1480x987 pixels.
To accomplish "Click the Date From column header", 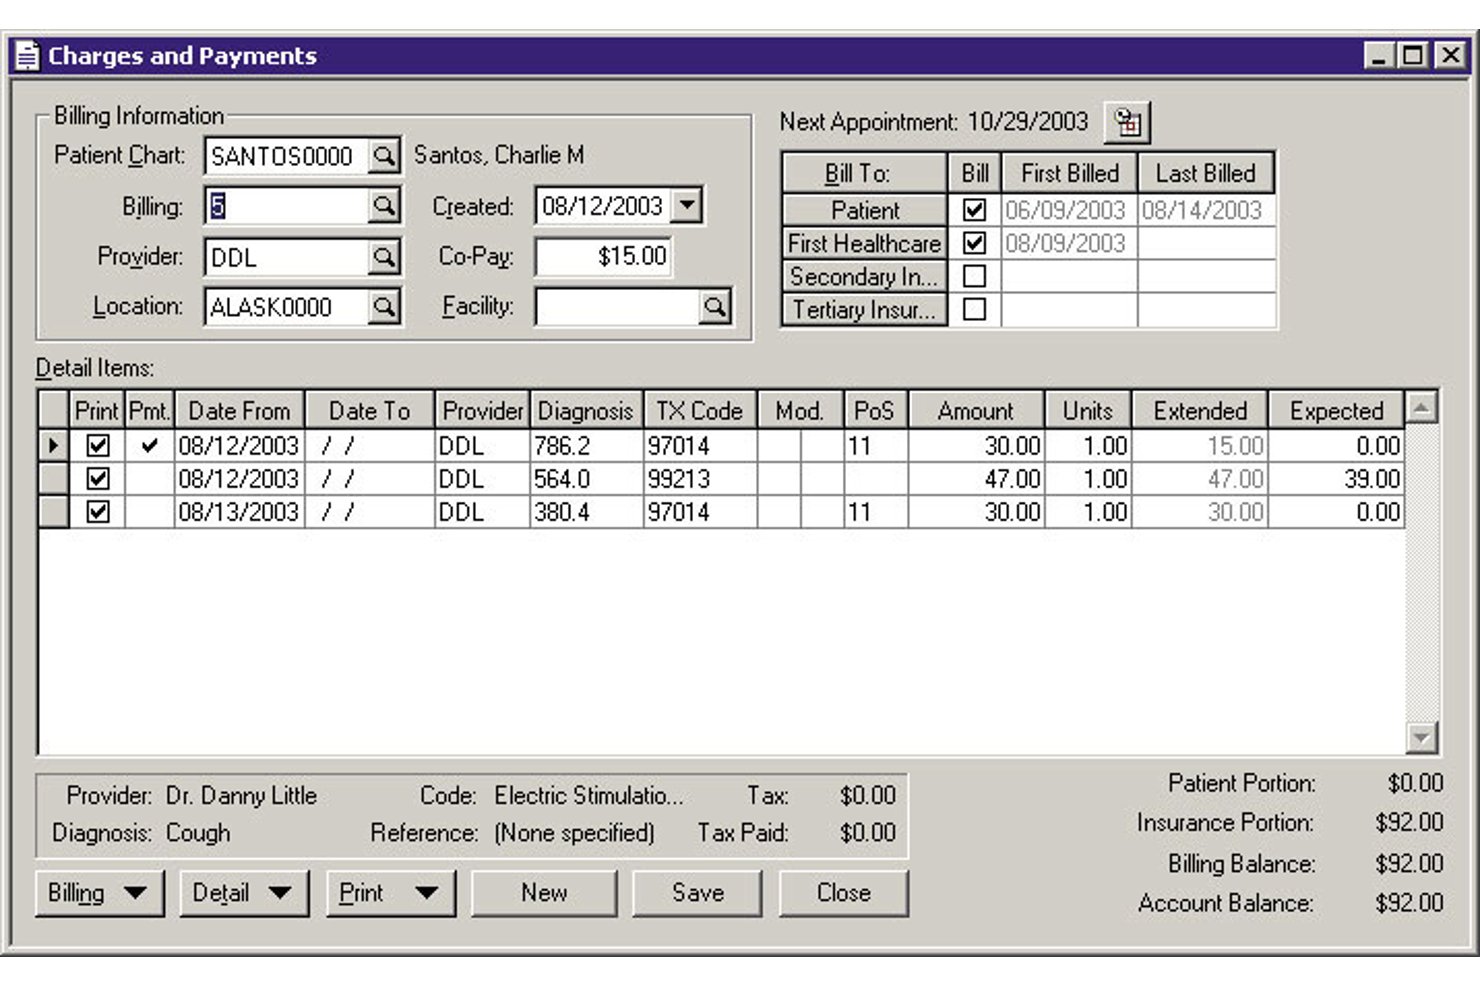I will tap(239, 411).
